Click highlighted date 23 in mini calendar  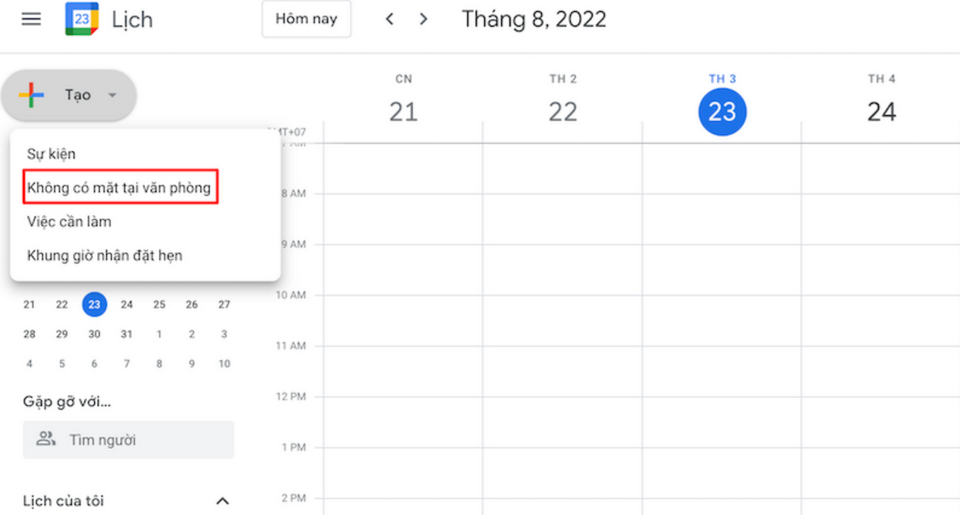tap(94, 304)
